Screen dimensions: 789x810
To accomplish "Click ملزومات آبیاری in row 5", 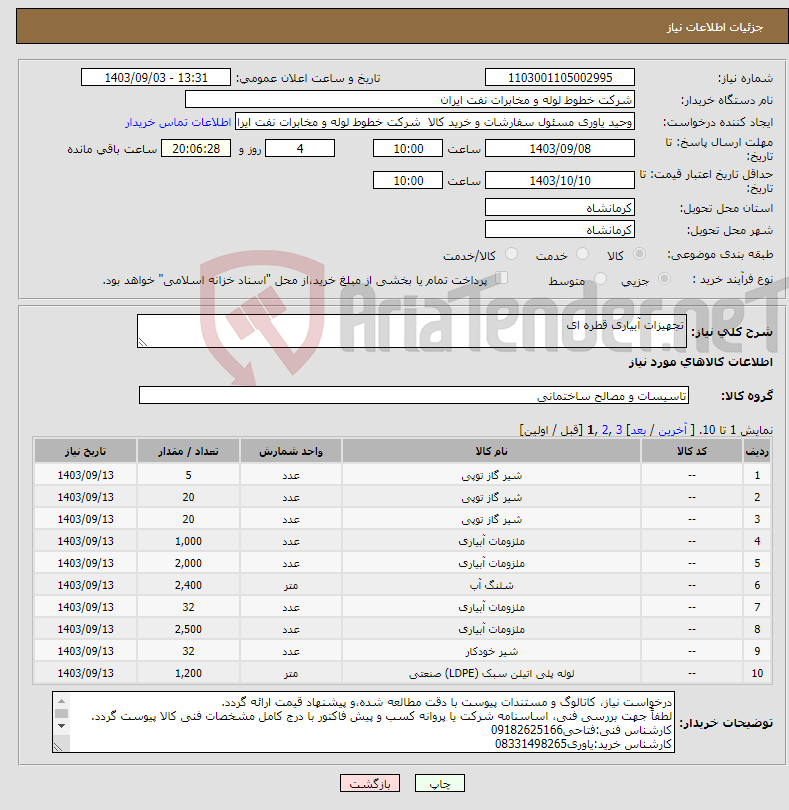I will click(491, 564).
